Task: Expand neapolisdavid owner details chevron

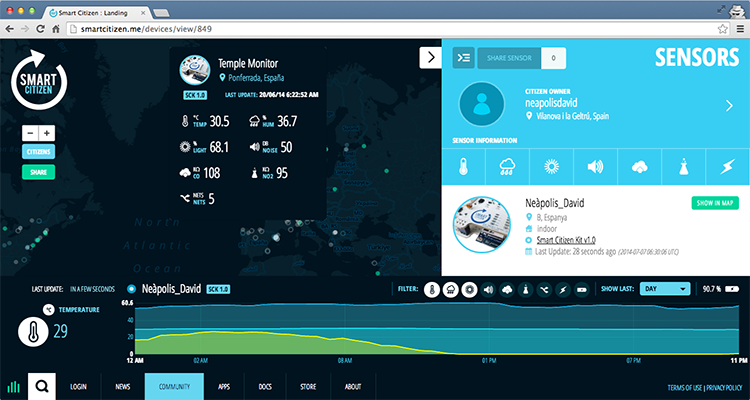Action: (729, 106)
